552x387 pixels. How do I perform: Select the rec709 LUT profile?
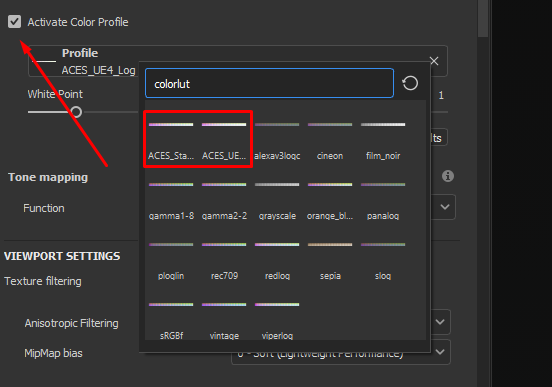(x=224, y=261)
